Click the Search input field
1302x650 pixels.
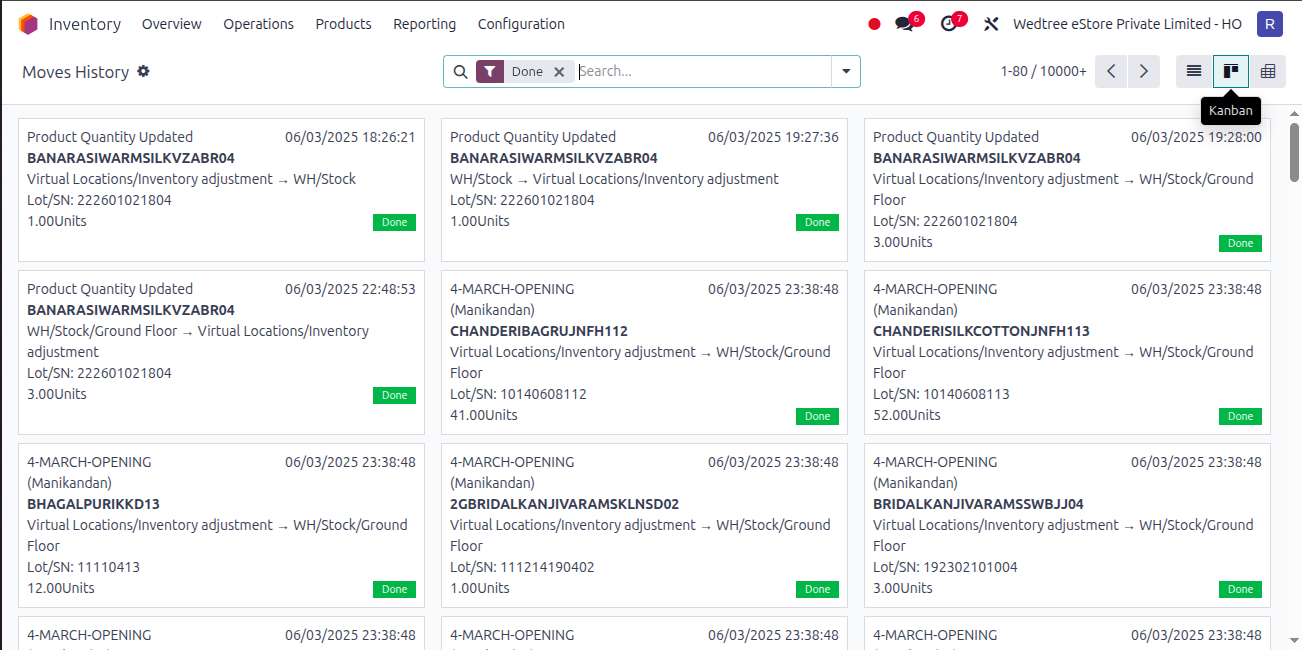(x=703, y=72)
